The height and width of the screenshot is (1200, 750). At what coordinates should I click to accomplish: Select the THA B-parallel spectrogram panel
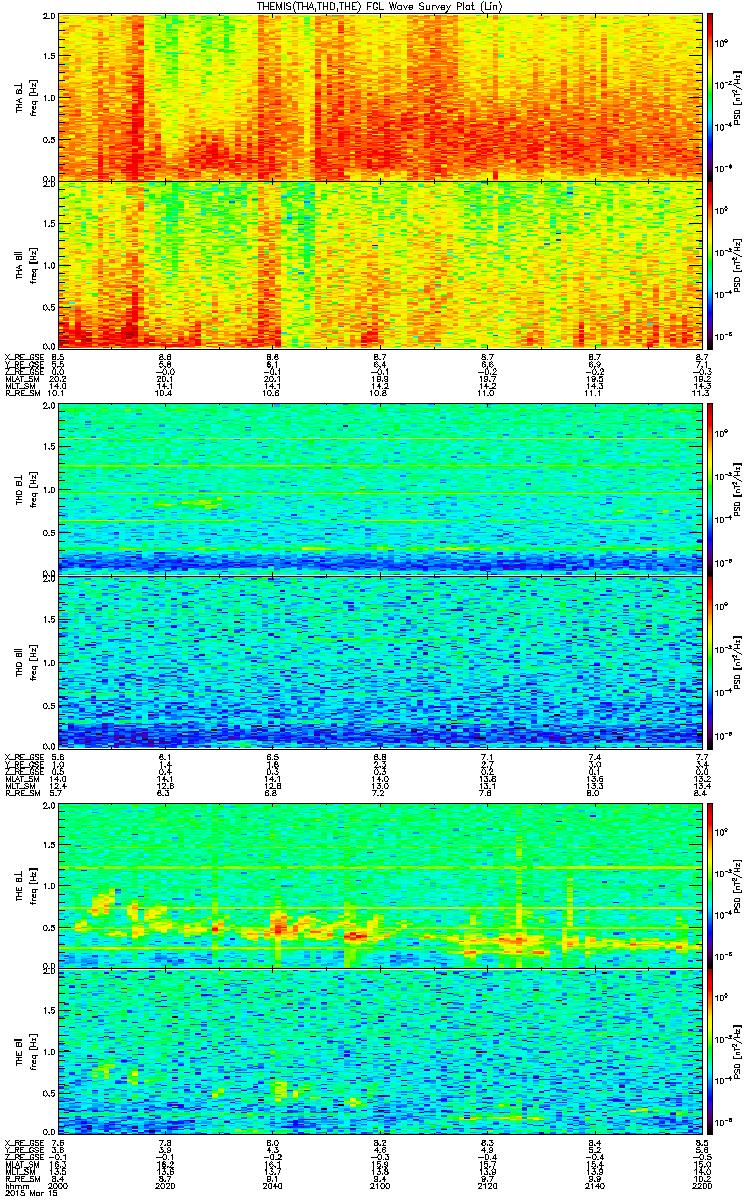380,264
